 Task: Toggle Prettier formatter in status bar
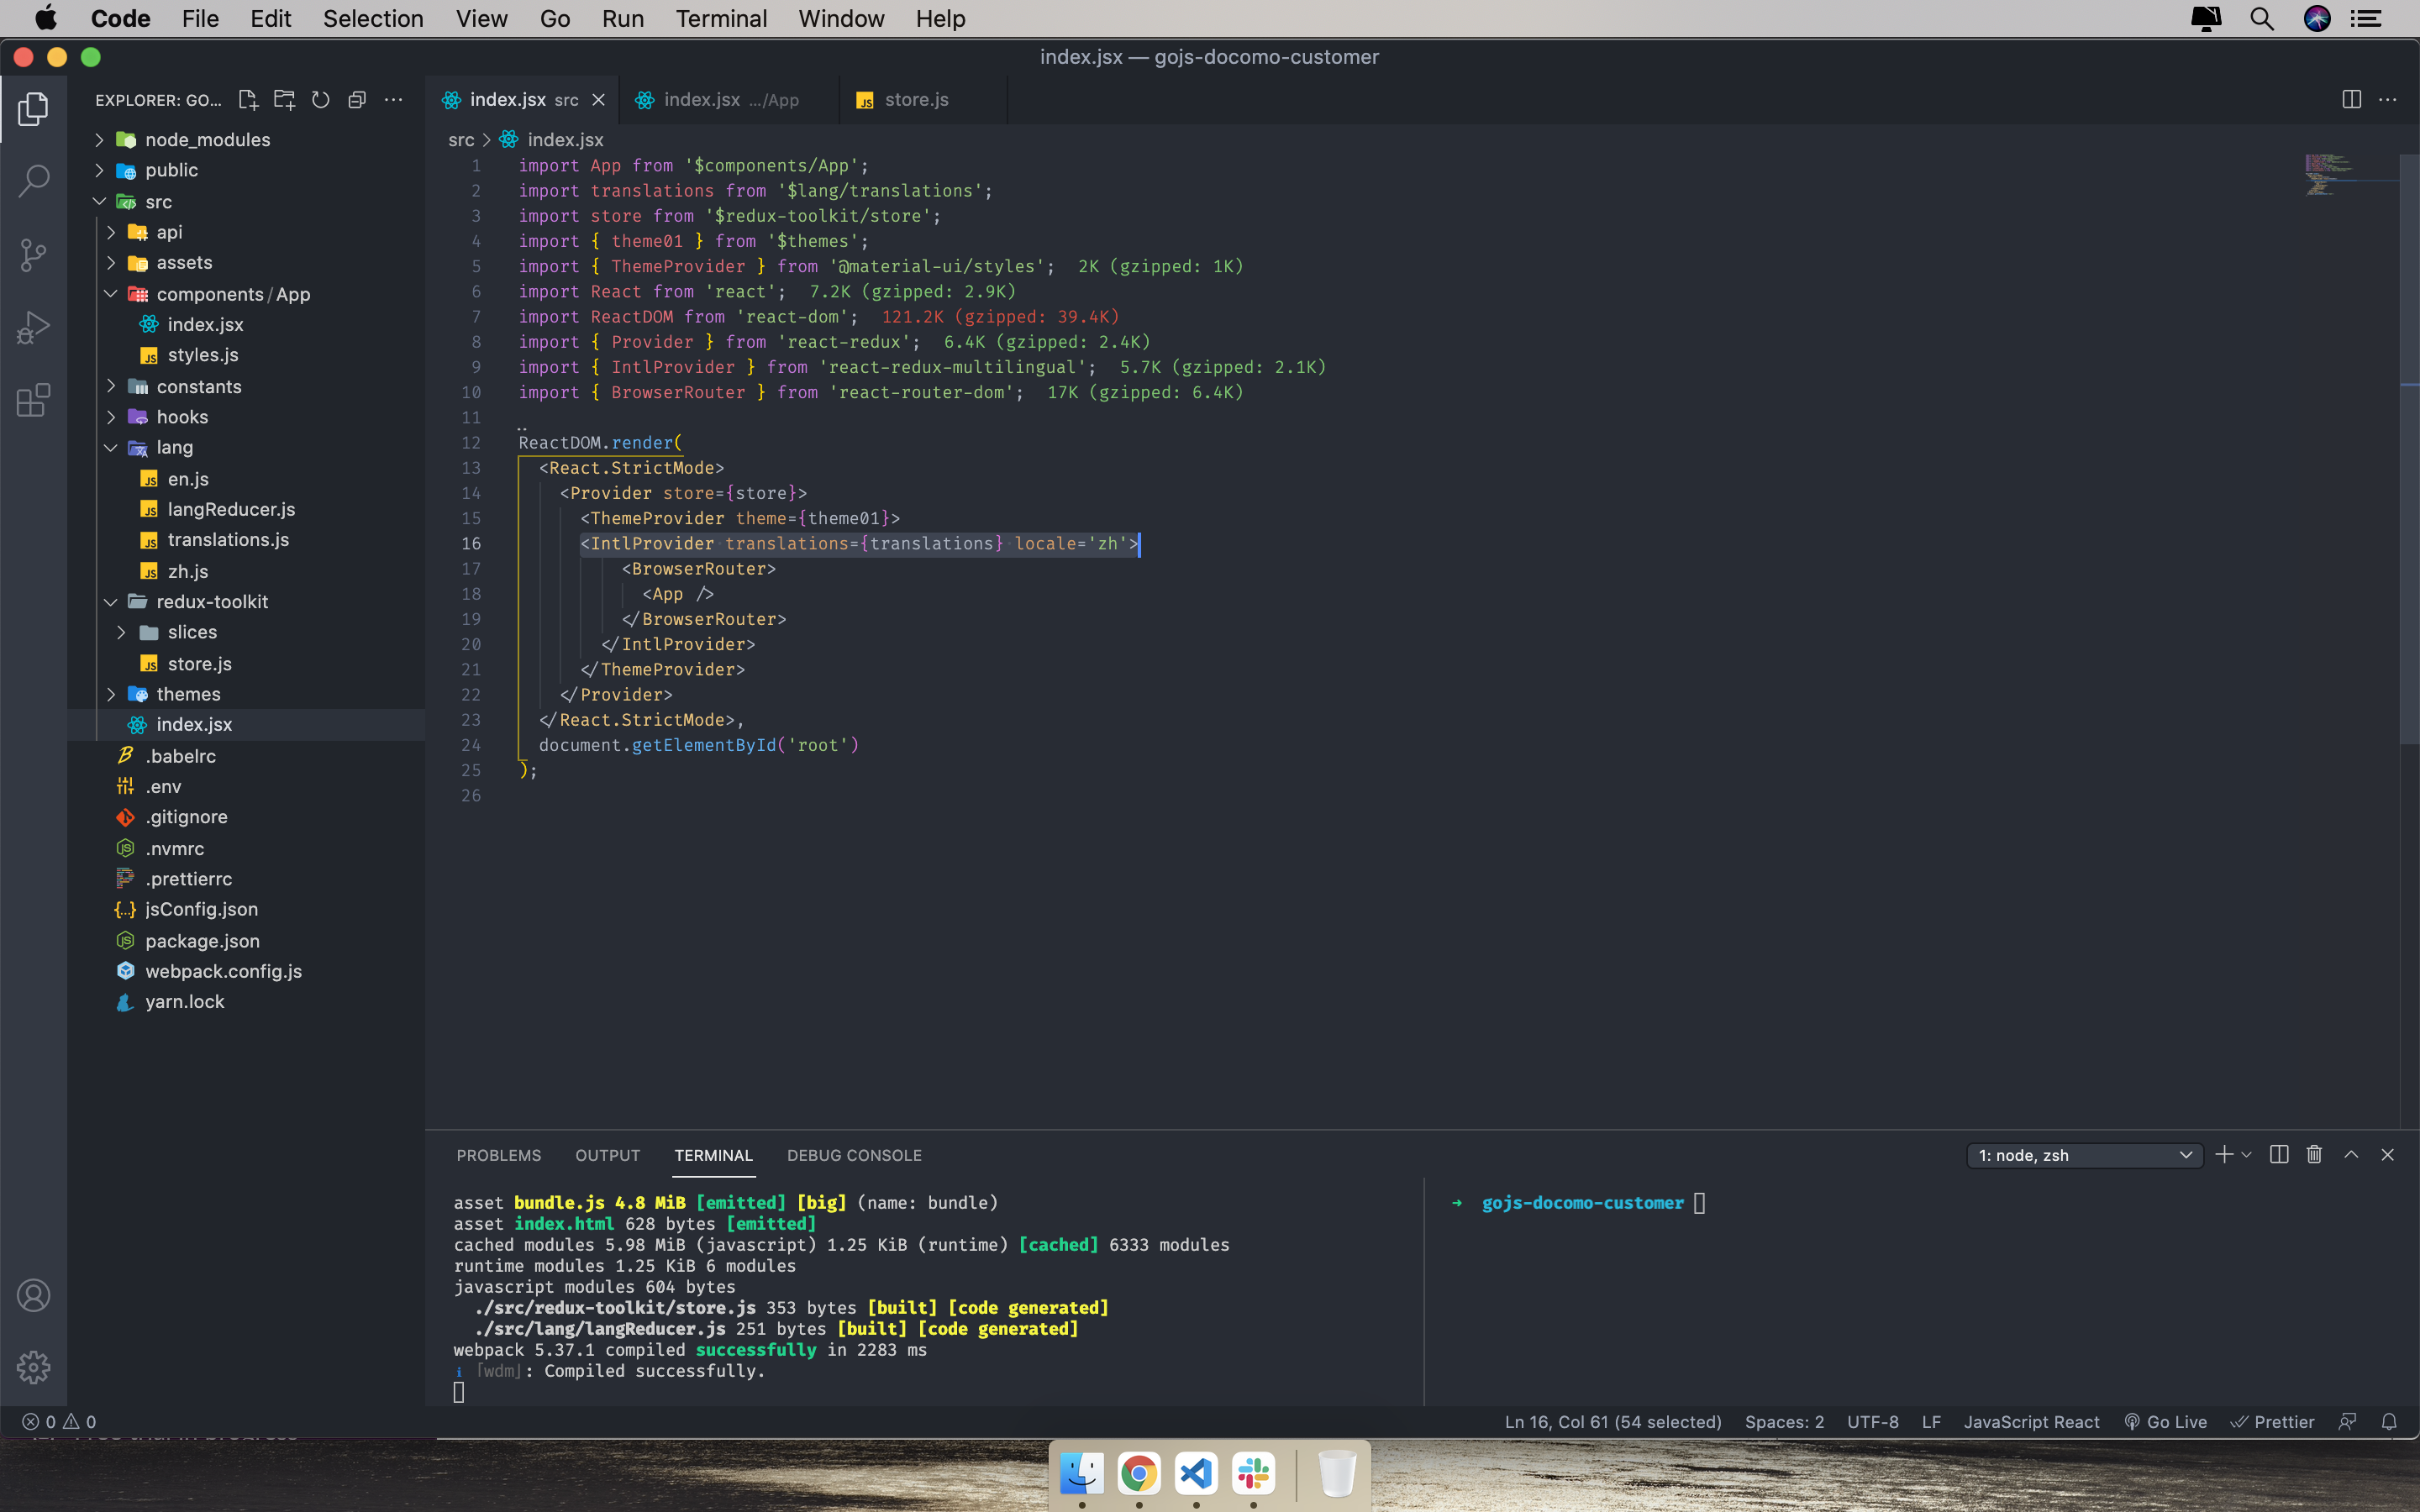pyautogui.click(x=2272, y=1422)
